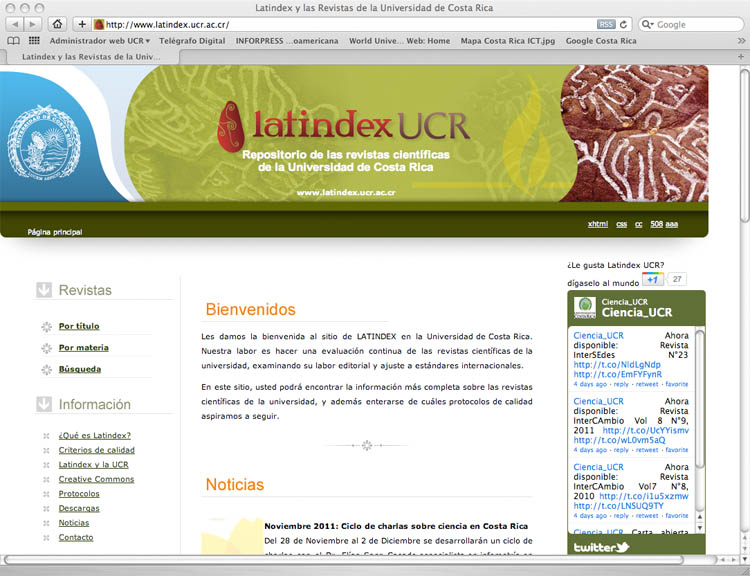The image size is (750, 576).
Task: Click the xhtml footer link
Action: click(x=598, y=224)
